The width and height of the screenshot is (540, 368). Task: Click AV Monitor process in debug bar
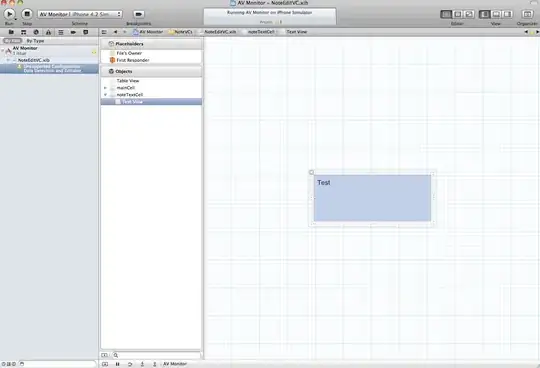pyautogui.click(x=175, y=364)
